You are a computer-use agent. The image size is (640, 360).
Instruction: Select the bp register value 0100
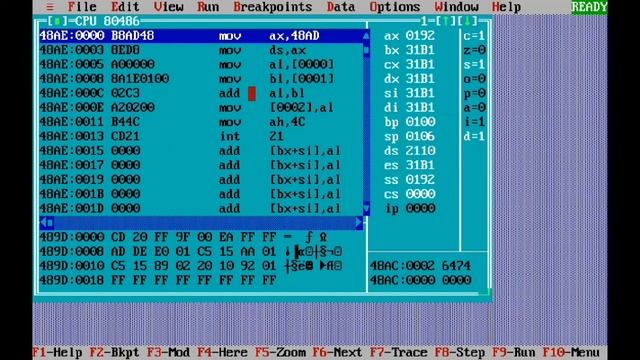(x=420, y=122)
